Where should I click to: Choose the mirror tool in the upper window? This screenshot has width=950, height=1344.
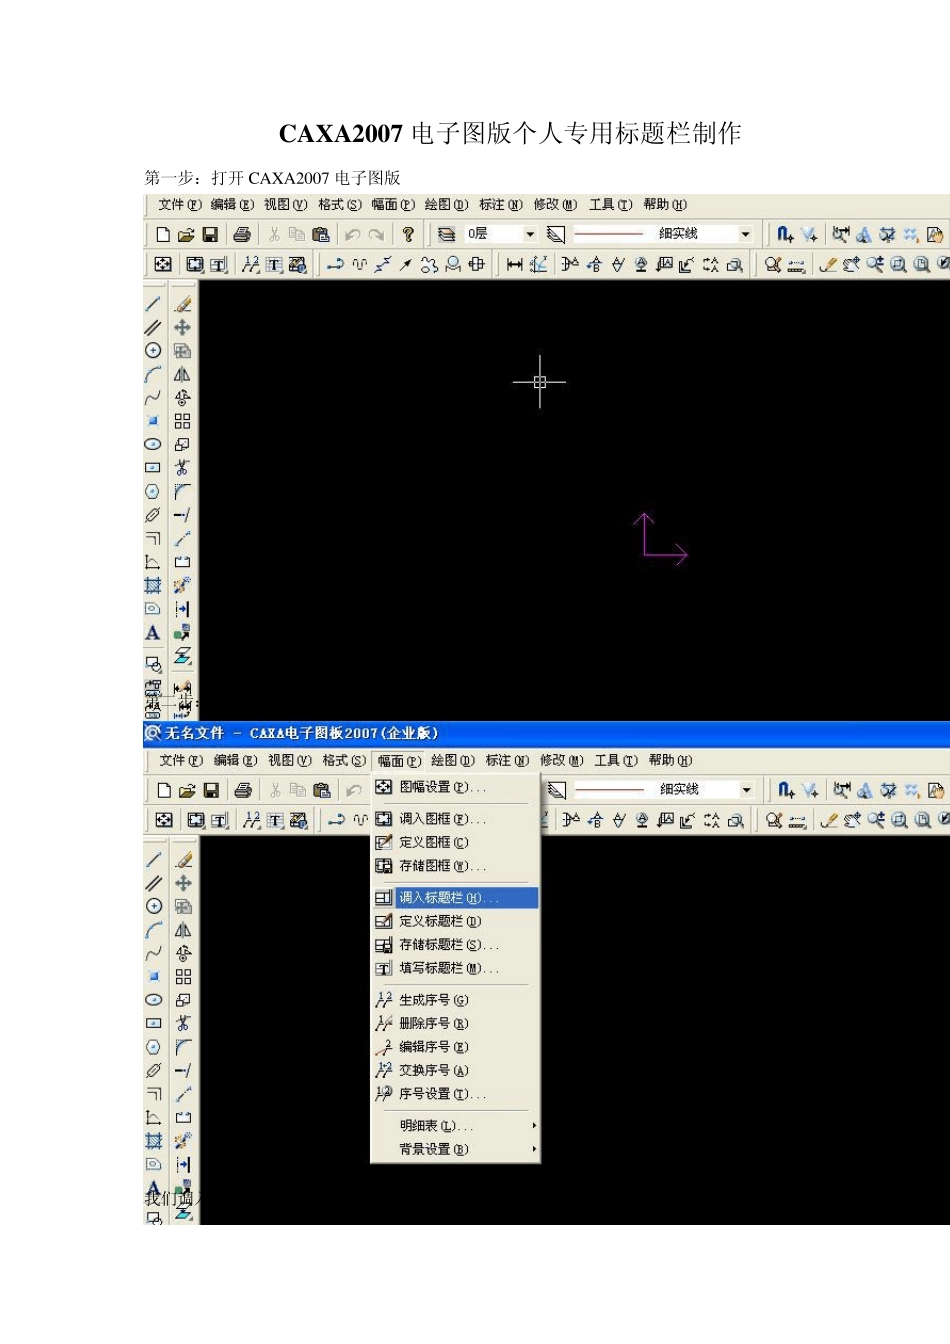click(x=182, y=375)
